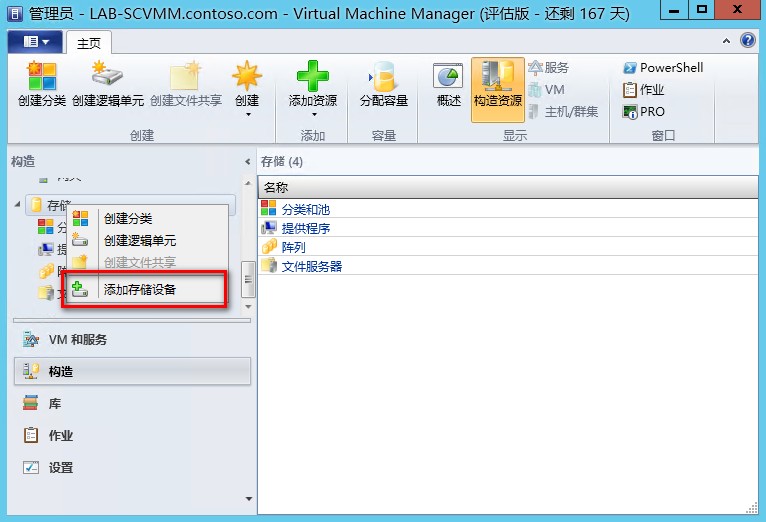Open the 提供程序 link in list
Image resolution: width=766 pixels, height=522 pixels.
pos(306,228)
